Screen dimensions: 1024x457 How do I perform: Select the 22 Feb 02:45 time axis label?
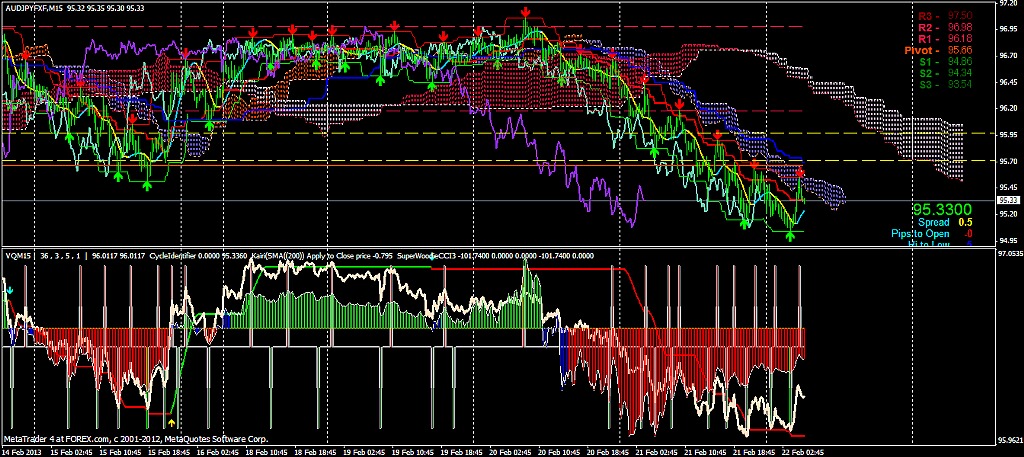click(x=801, y=452)
